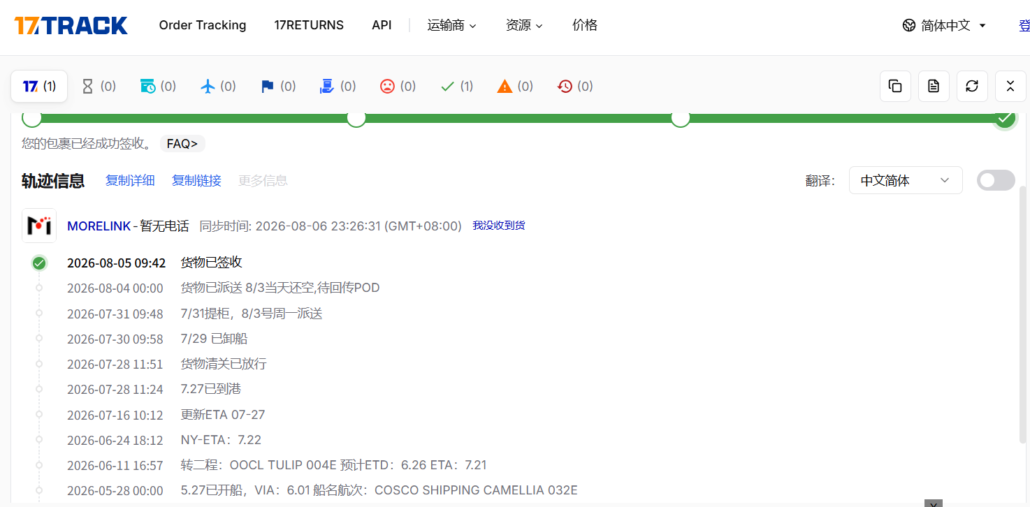This screenshot has height=507, width=1030.
Task: Open the 价格 pricing page
Action: coord(585,26)
